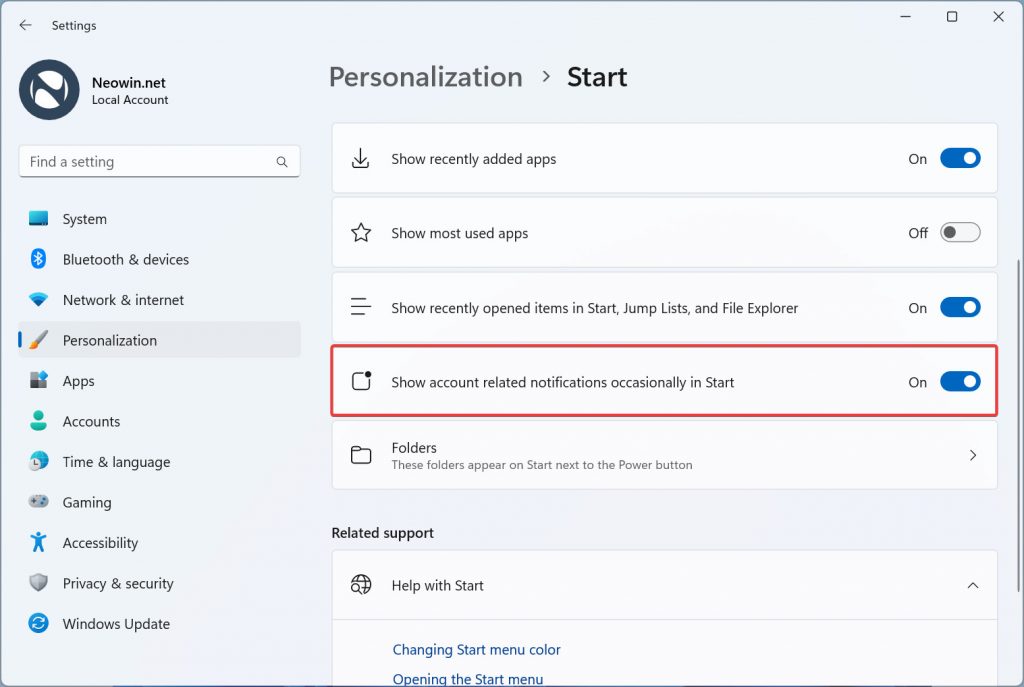The image size is (1024, 687).
Task: Open the Apps settings category
Action: [x=159, y=381]
